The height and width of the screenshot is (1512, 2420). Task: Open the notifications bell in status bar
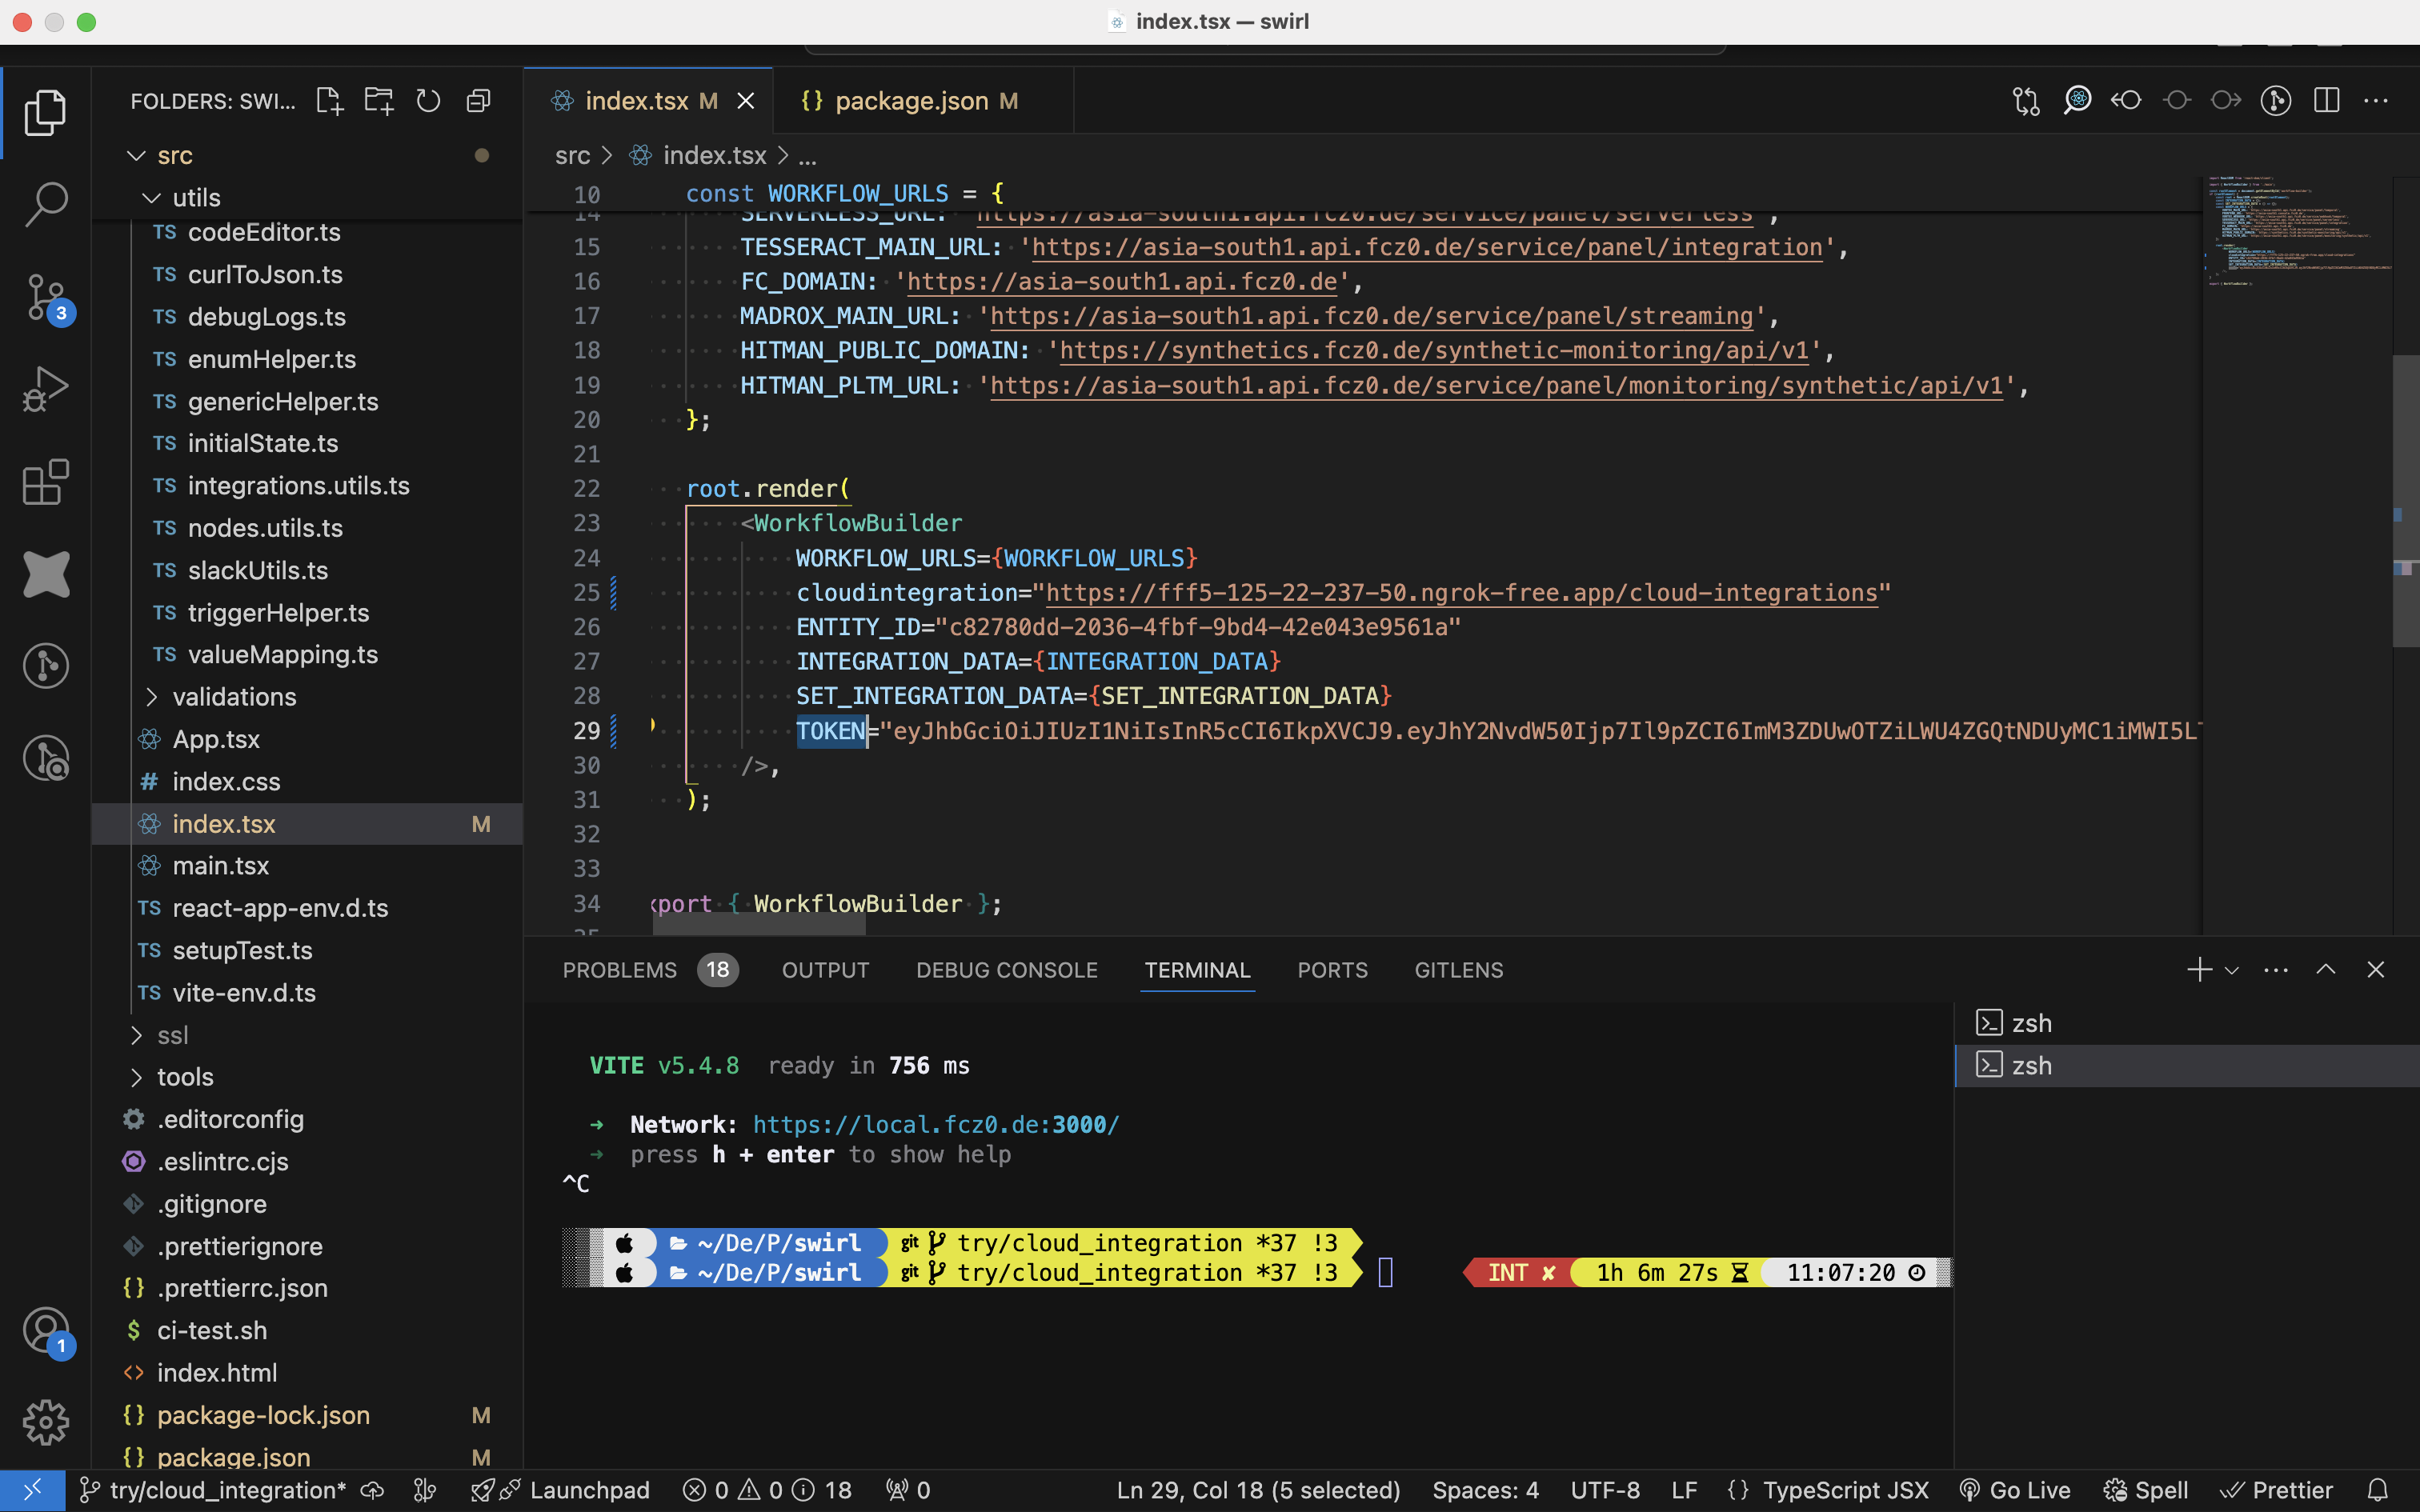2378,1490
